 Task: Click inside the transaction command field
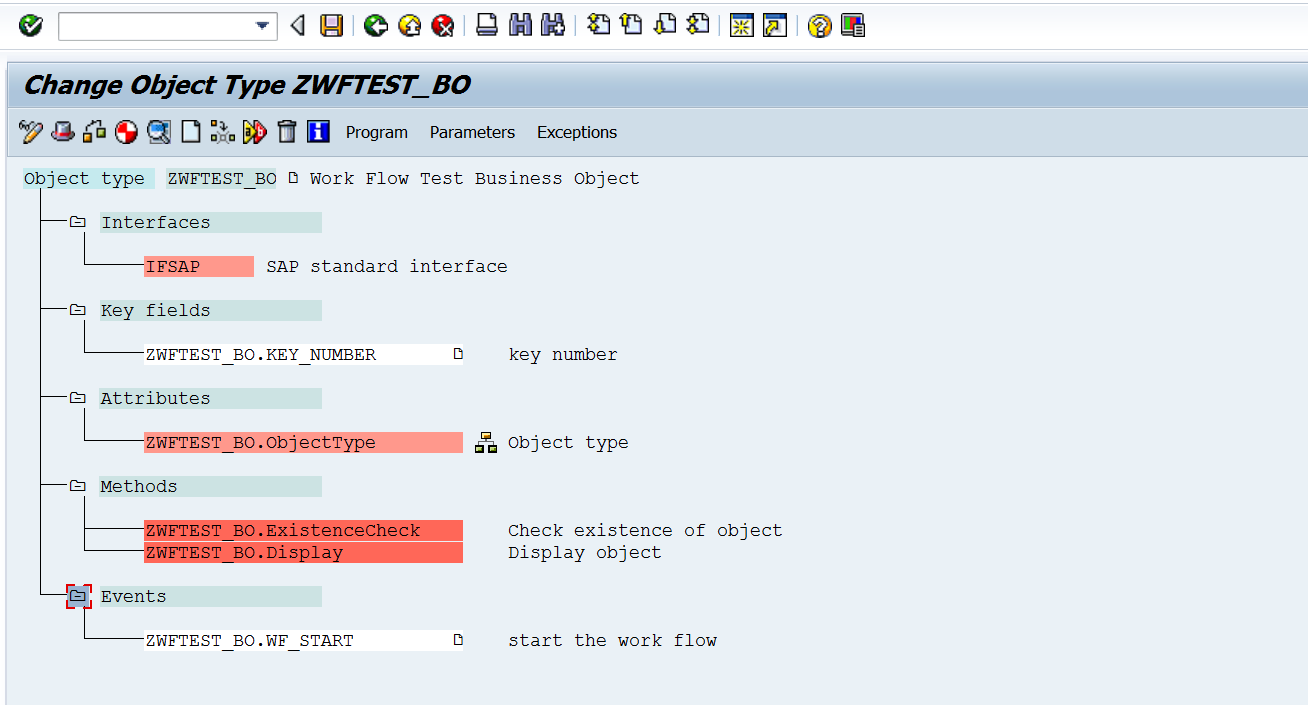tap(156, 27)
